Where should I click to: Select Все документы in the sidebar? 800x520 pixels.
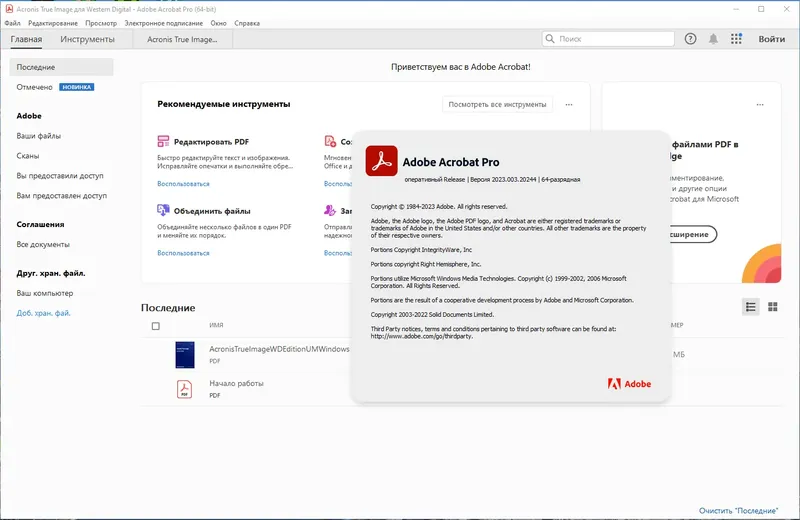(x=43, y=244)
